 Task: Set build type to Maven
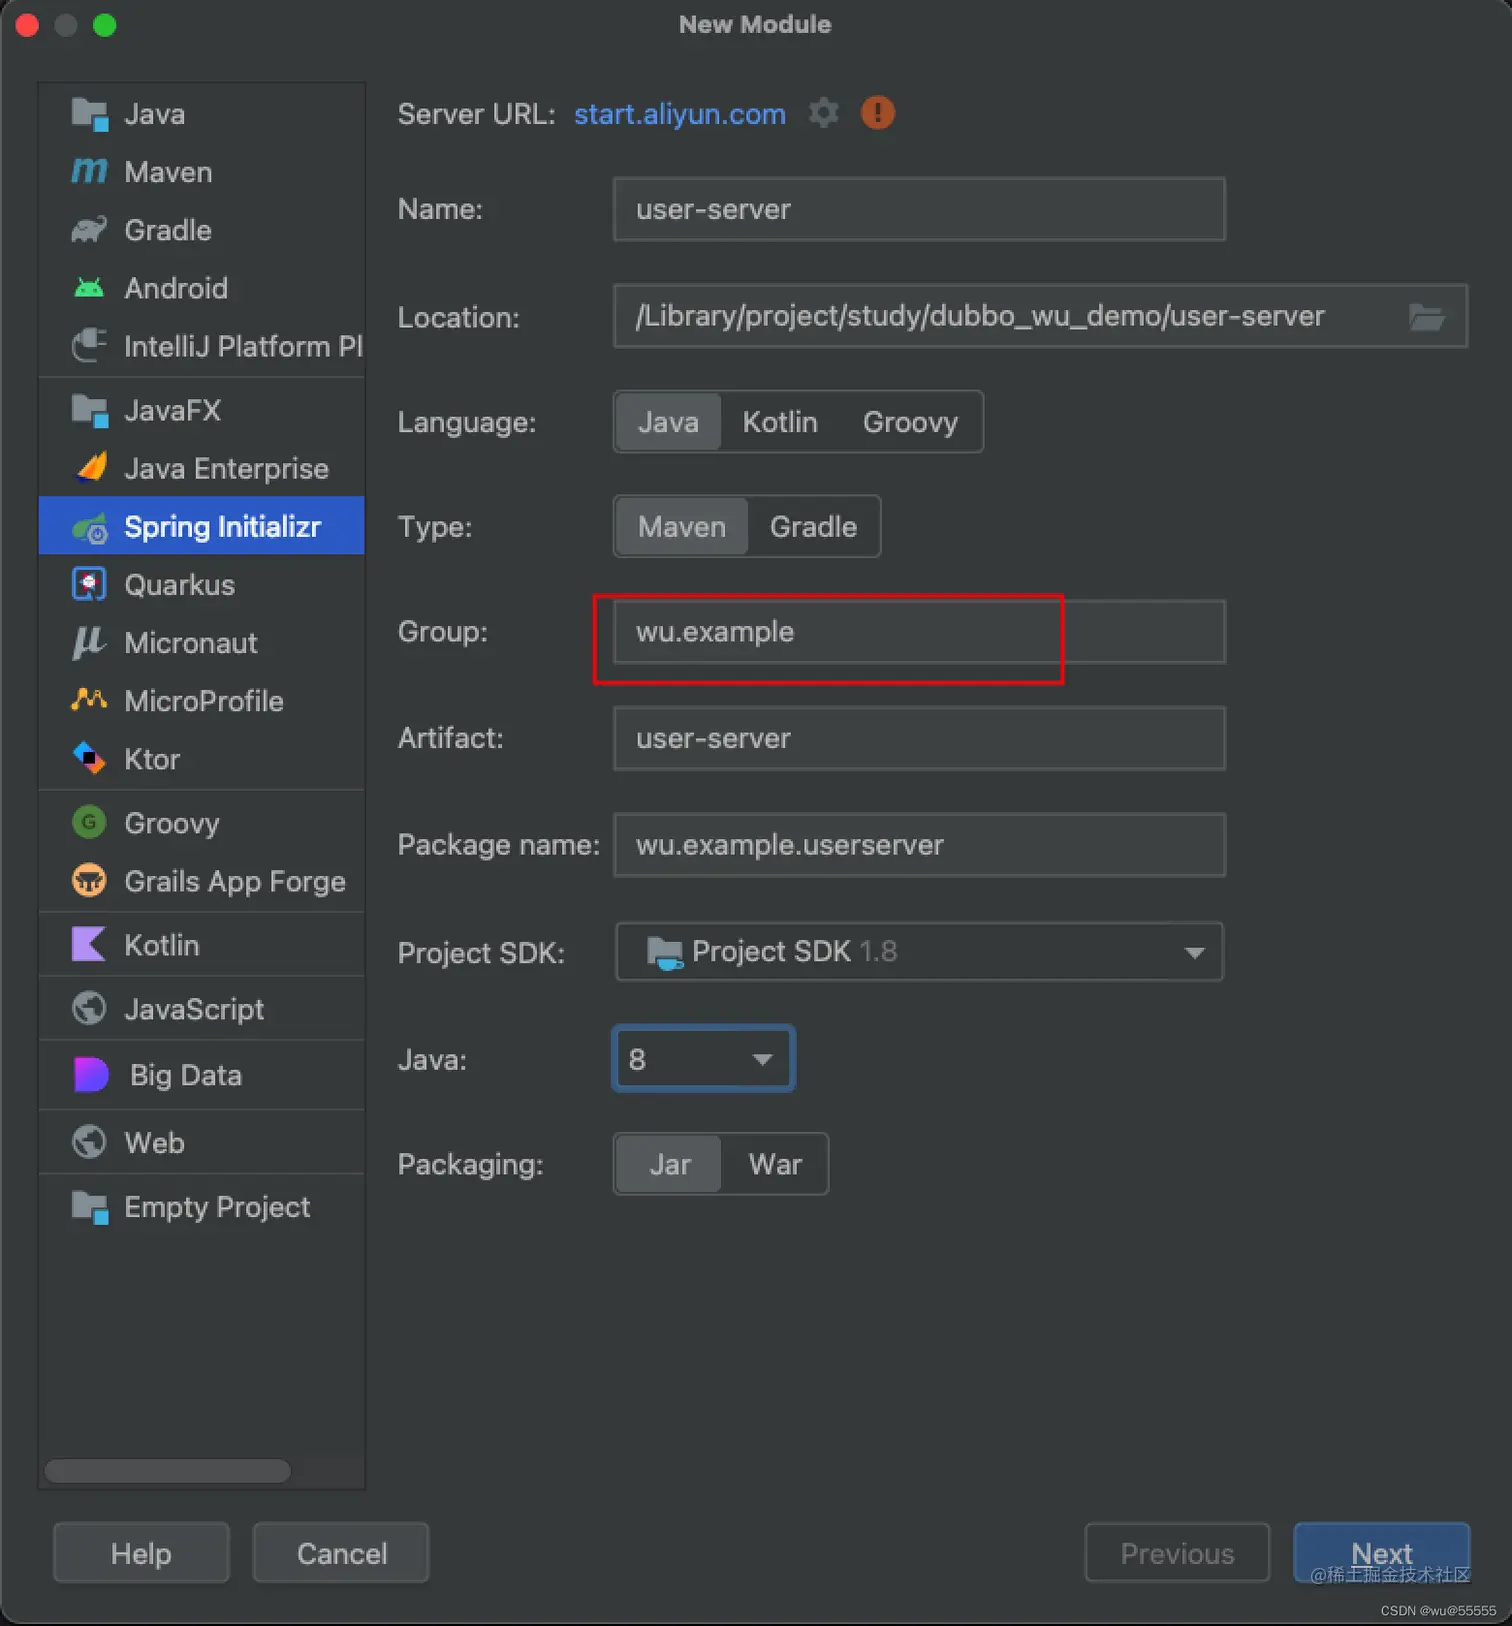[682, 527]
